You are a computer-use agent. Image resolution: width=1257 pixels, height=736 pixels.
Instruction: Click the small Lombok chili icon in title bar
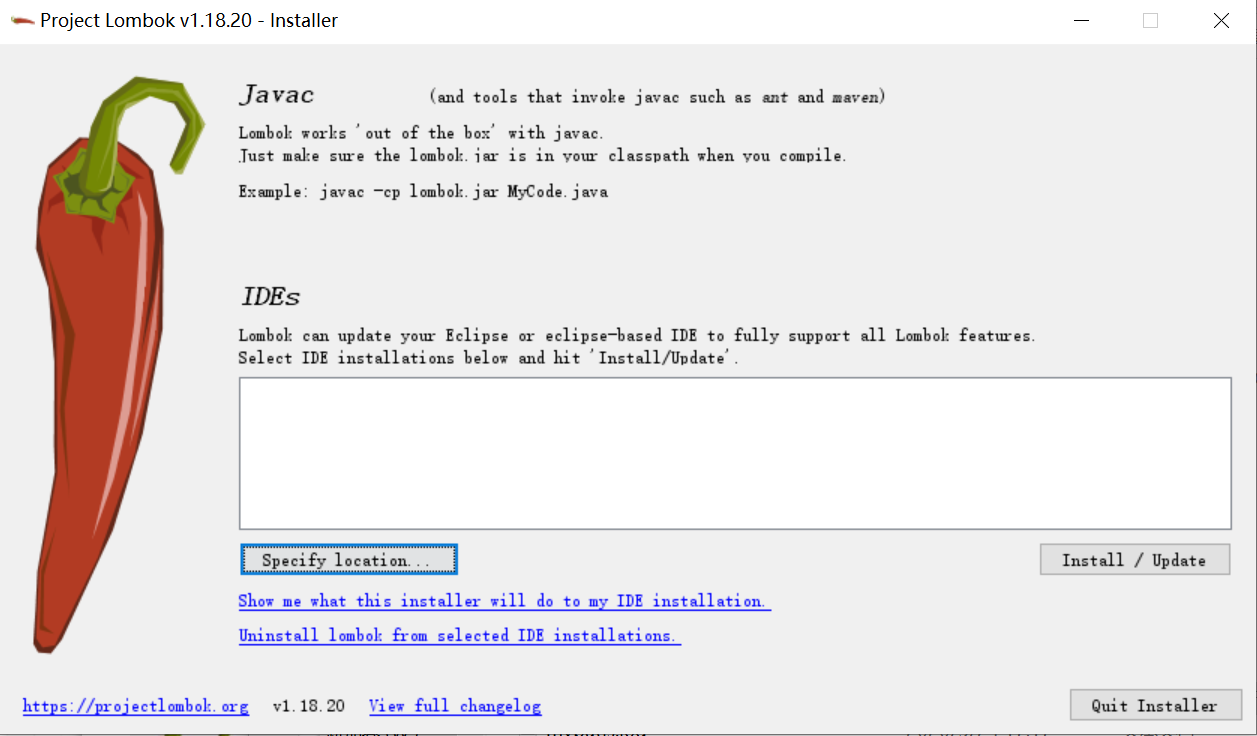pyautogui.click(x=22, y=20)
